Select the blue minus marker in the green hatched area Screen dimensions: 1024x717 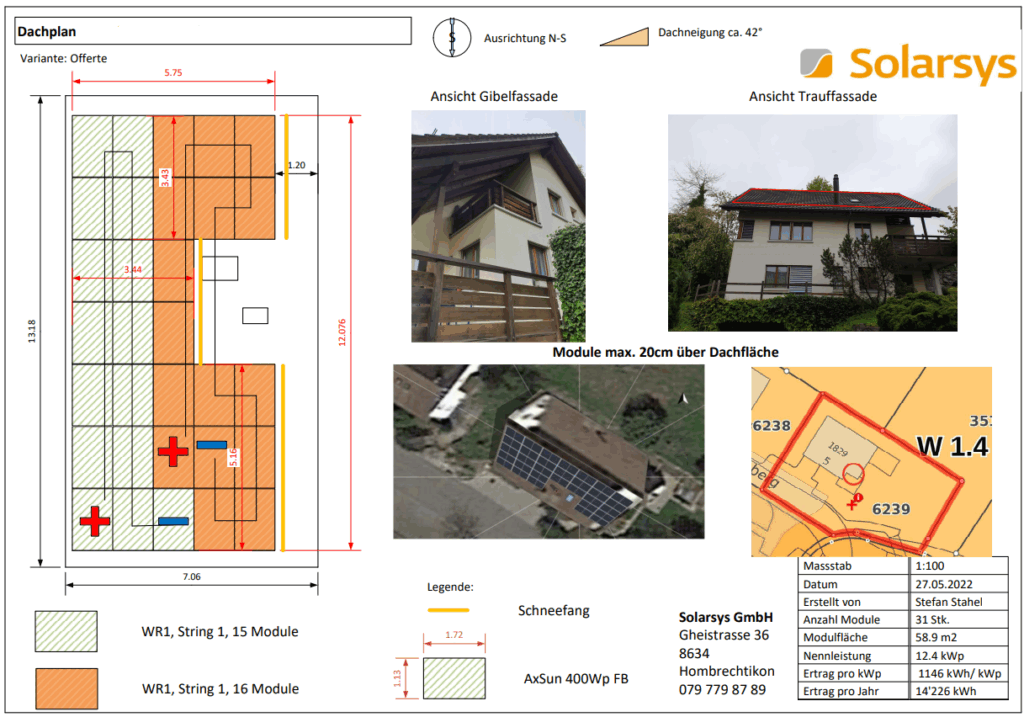click(173, 521)
